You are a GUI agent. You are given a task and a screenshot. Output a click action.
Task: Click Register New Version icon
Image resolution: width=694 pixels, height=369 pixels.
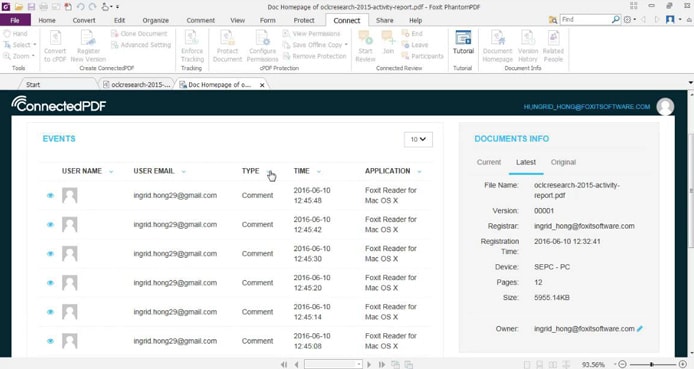click(88, 46)
